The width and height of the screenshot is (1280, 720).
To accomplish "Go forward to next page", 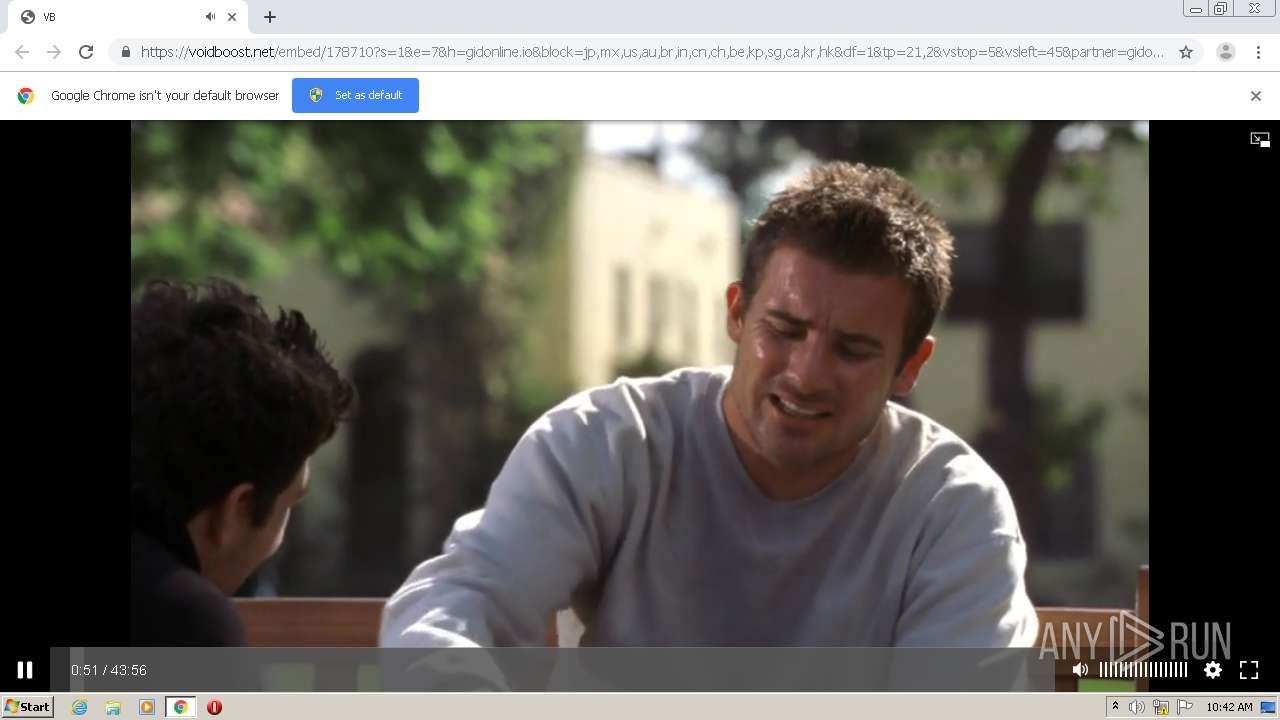I will [54, 52].
